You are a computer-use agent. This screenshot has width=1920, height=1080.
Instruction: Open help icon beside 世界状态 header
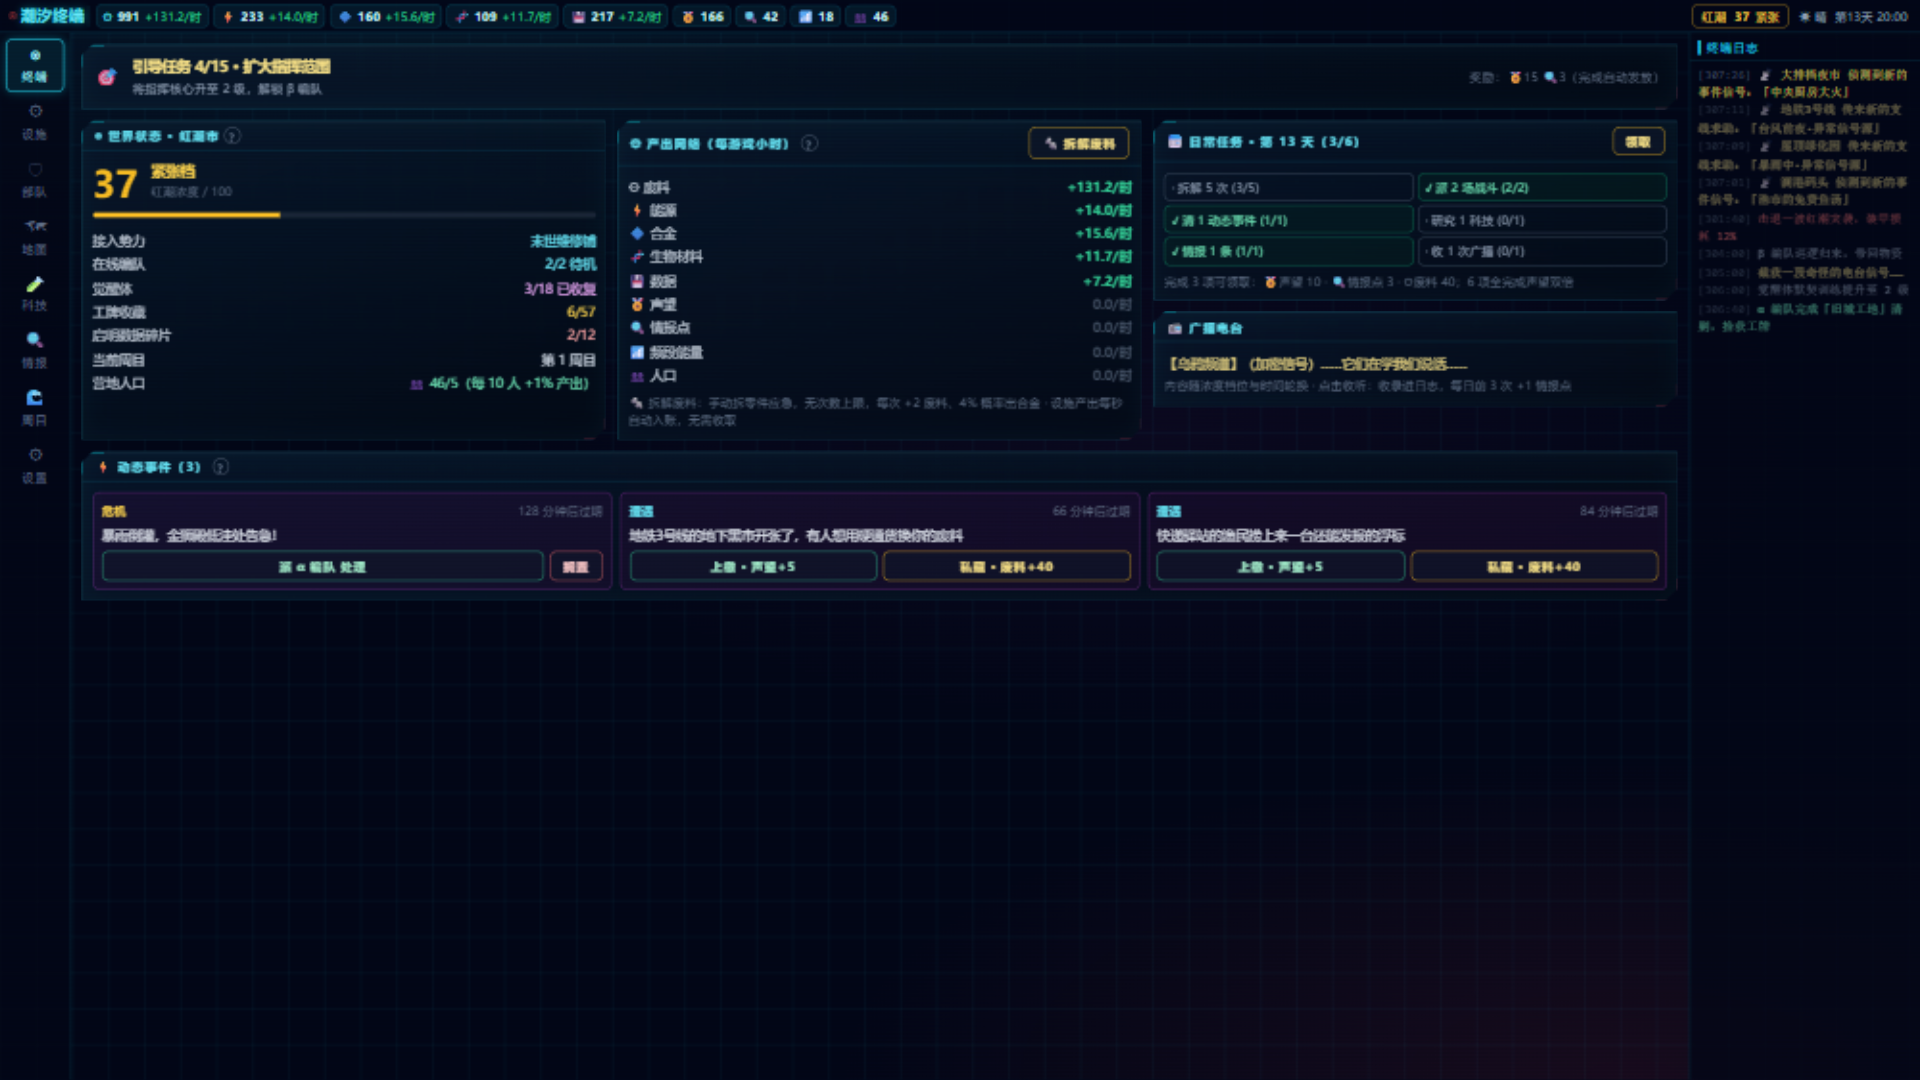pos(233,136)
